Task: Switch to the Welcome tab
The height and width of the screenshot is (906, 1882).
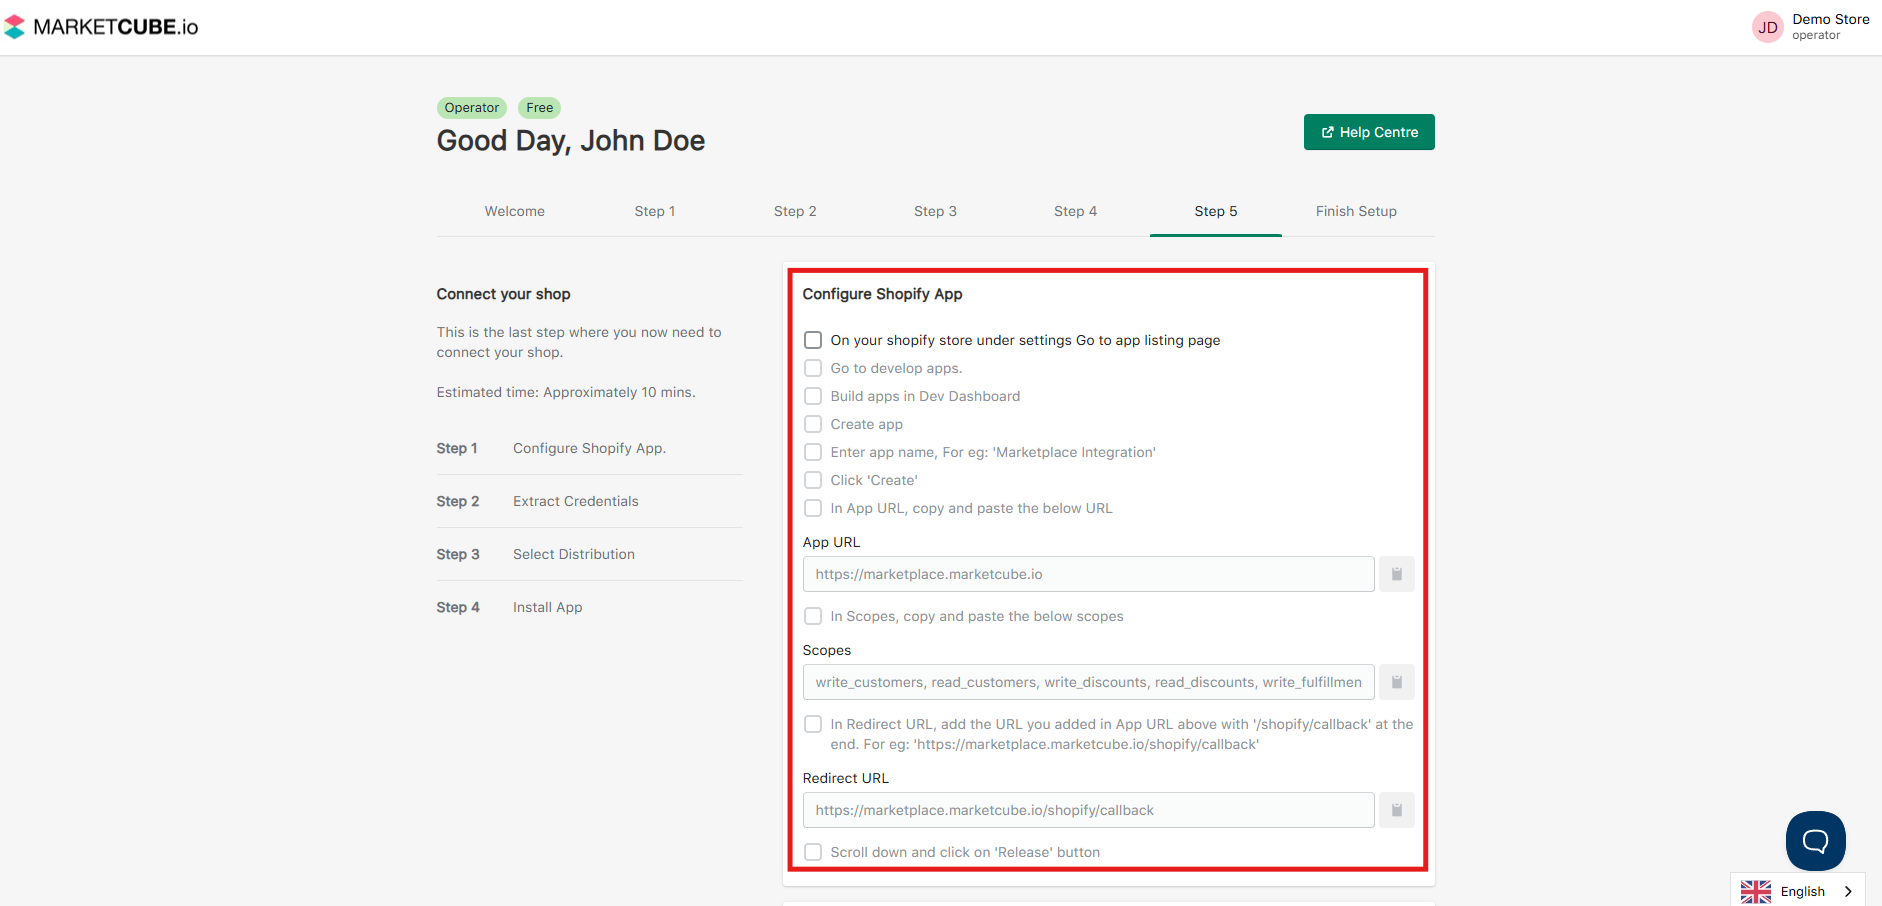Action: pos(515,211)
